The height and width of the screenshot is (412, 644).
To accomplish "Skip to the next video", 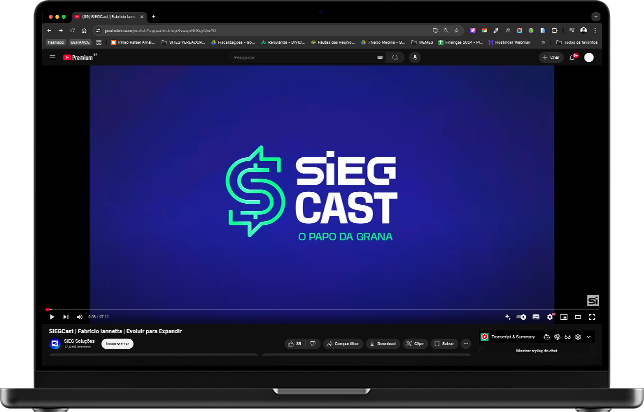I will pyautogui.click(x=66, y=317).
